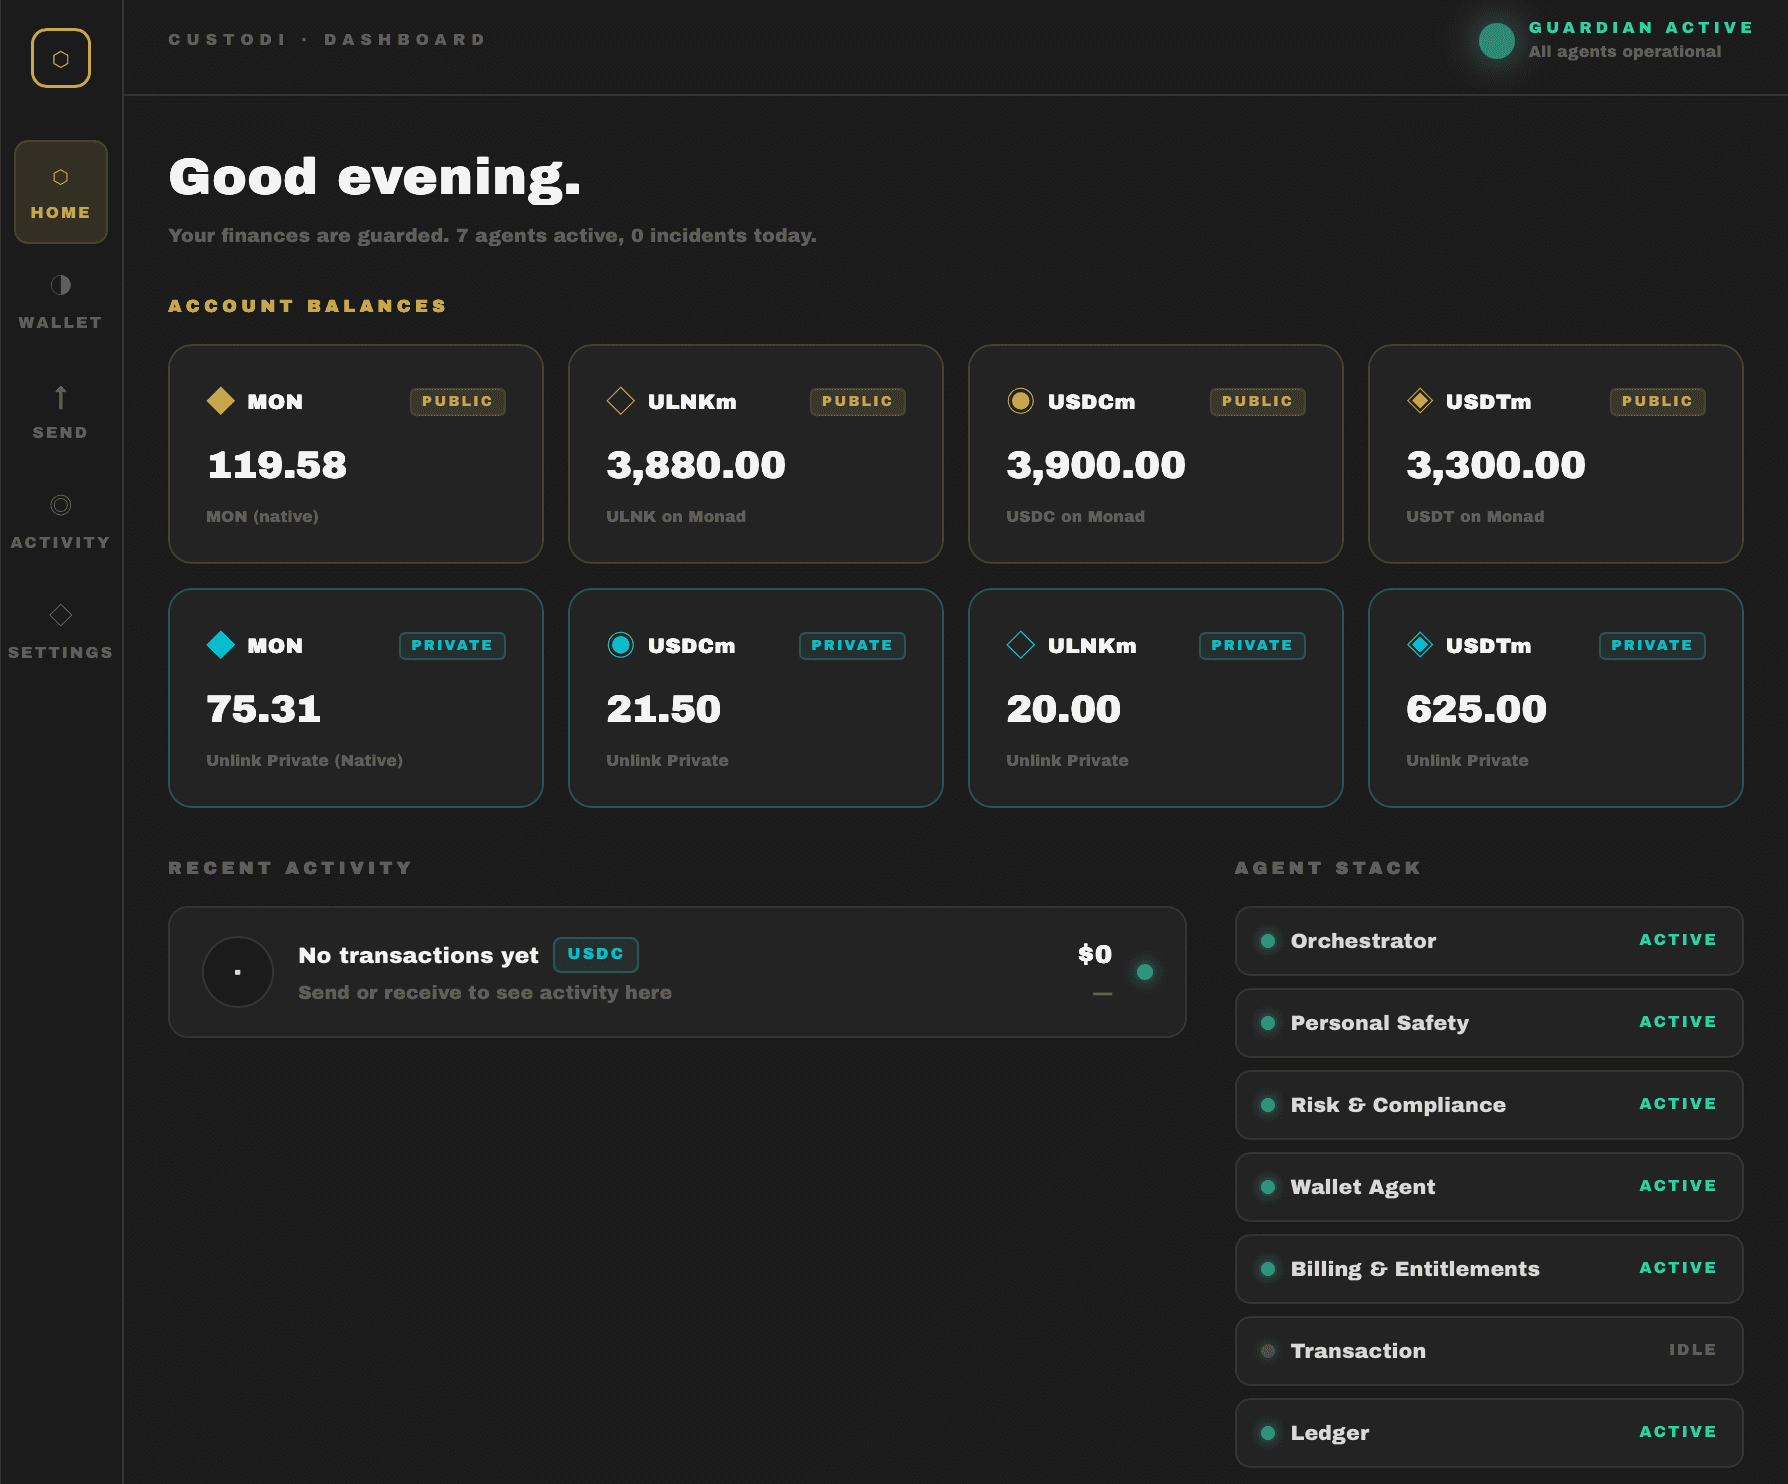
Task: Click the USDC chip in Recent Activity
Action: pos(595,955)
